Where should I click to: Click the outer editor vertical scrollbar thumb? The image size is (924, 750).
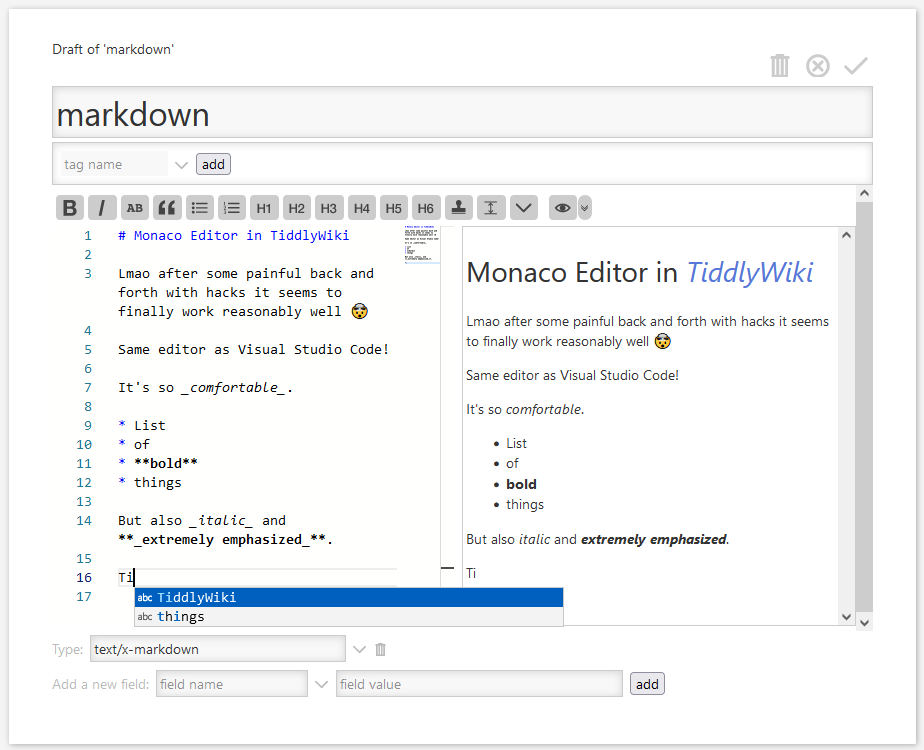(x=864, y=407)
